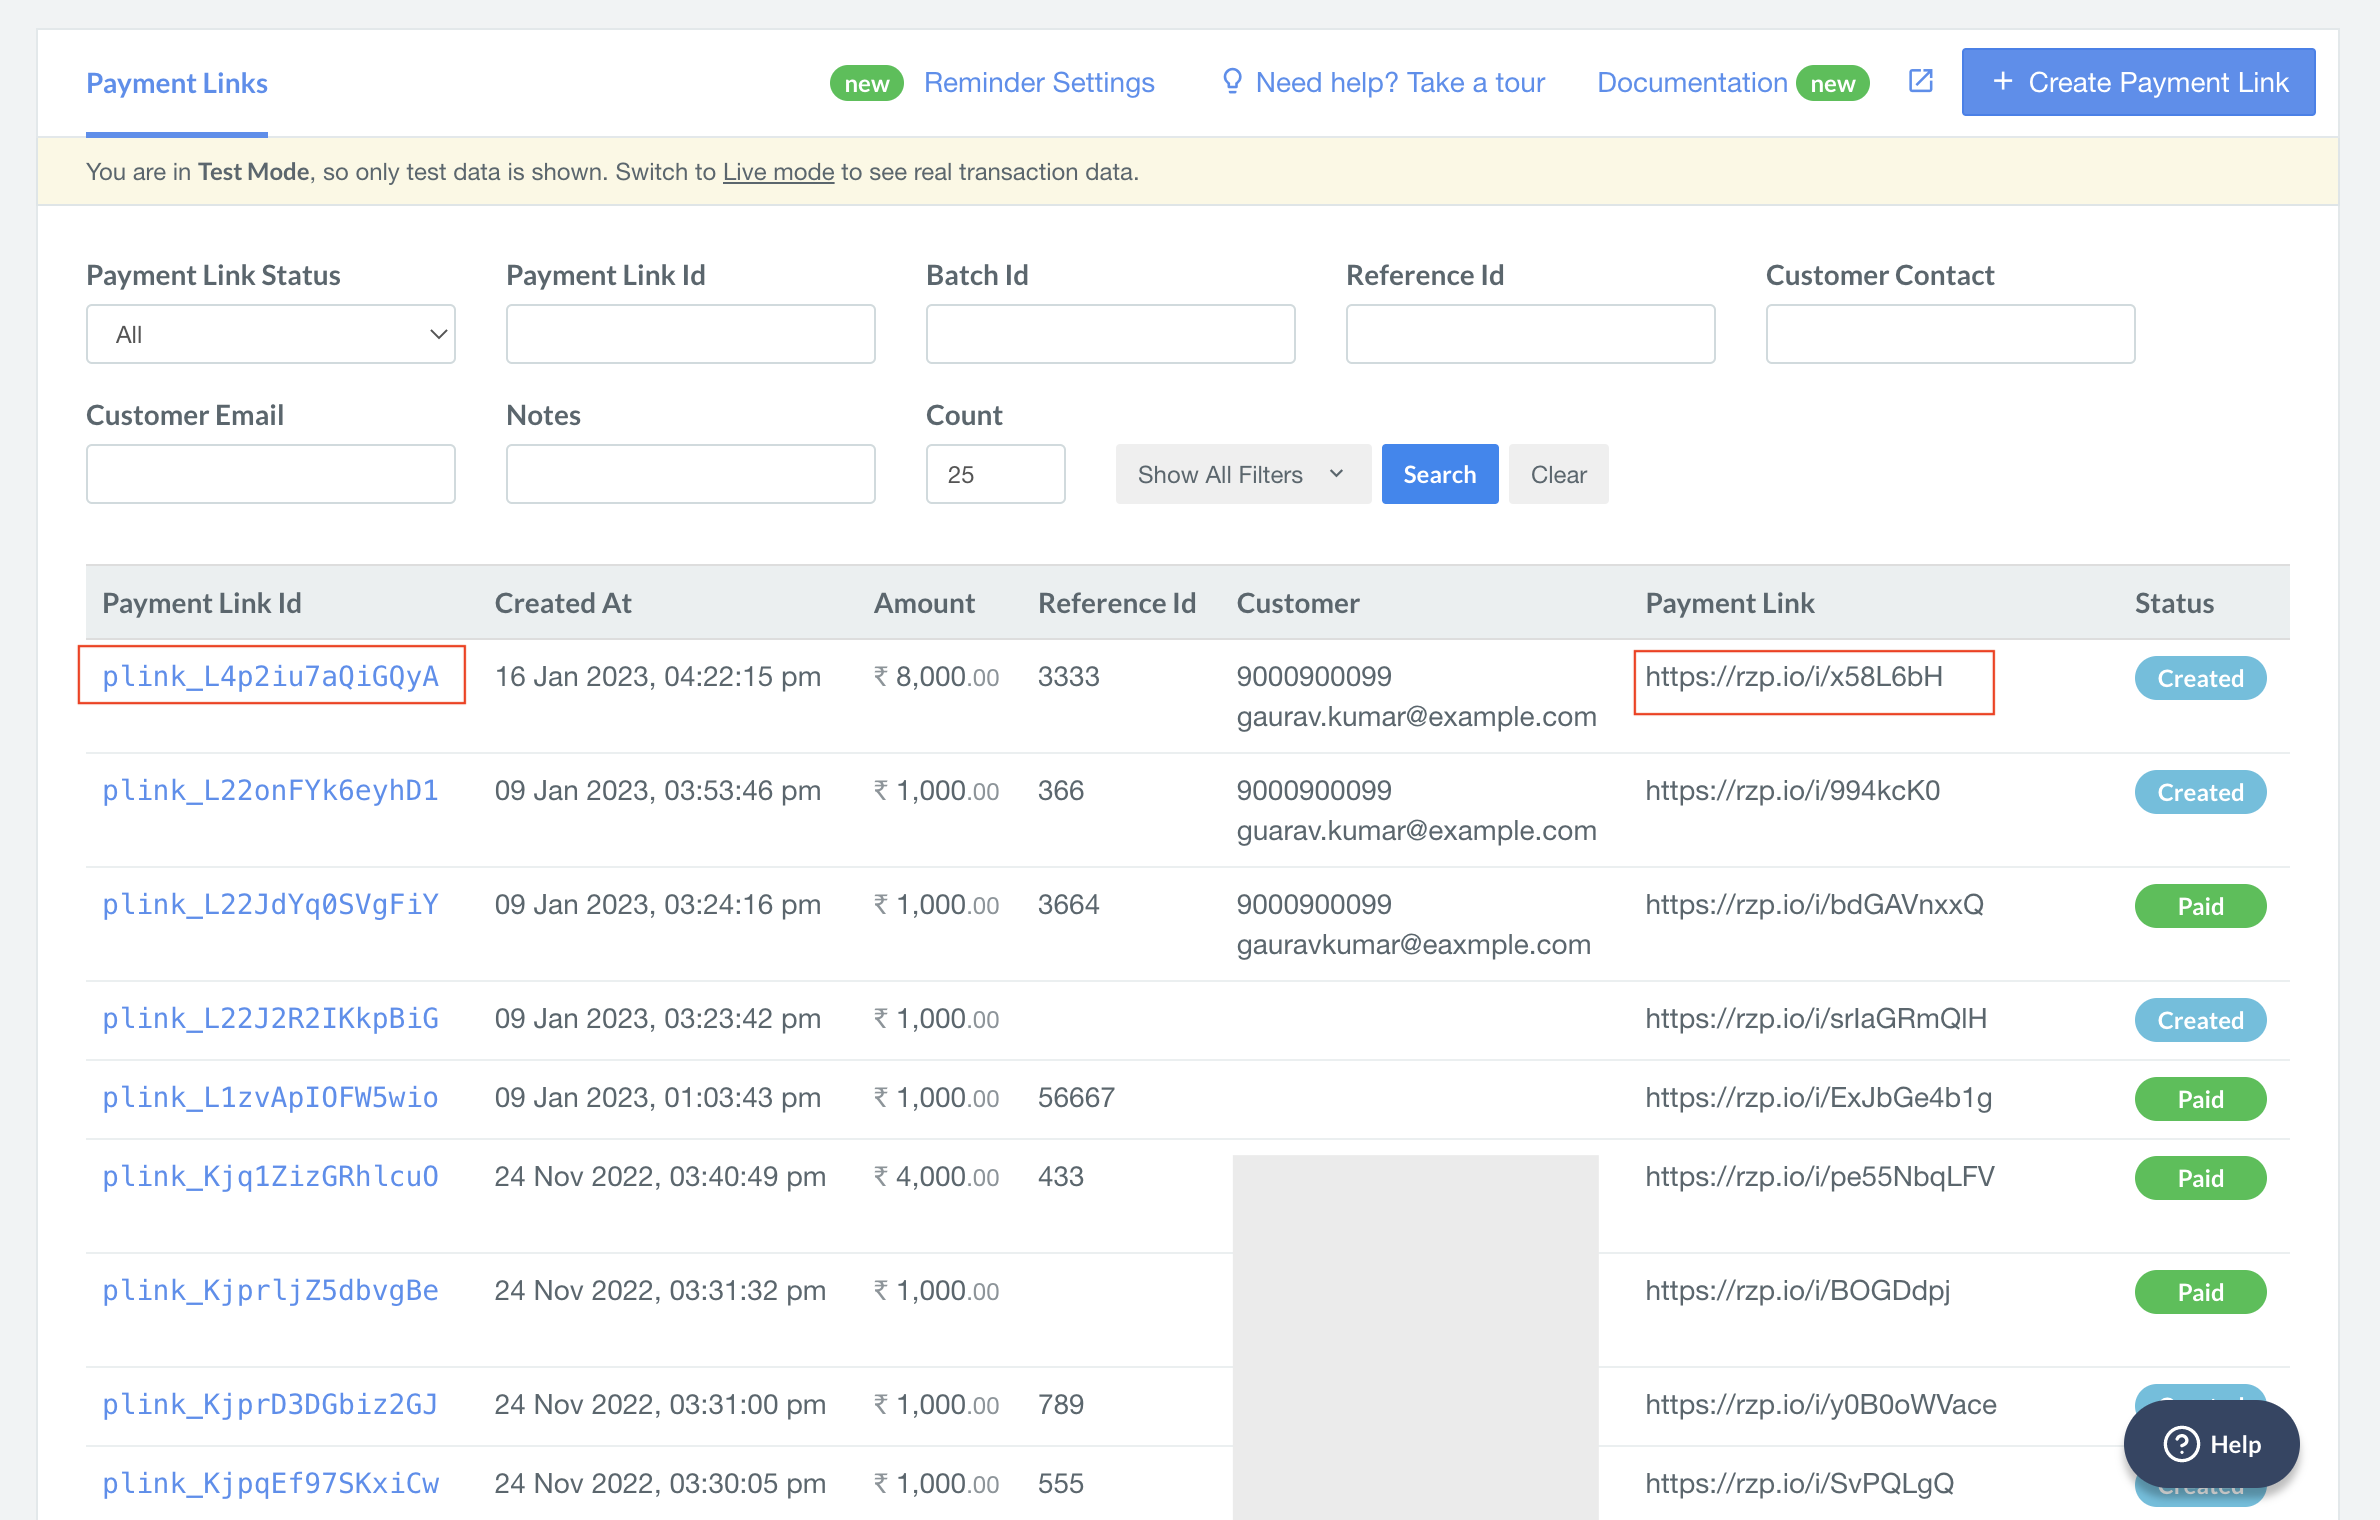Expand the Payment Link Status dropdown

point(271,334)
